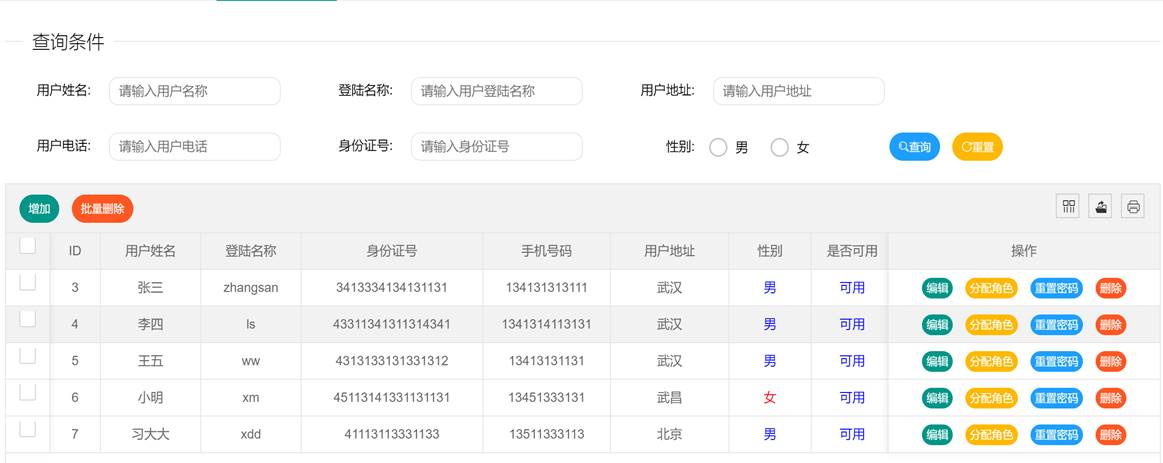This screenshot has width=1163, height=463.
Task: Focus the 用户电话 input field
Action: (195, 147)
